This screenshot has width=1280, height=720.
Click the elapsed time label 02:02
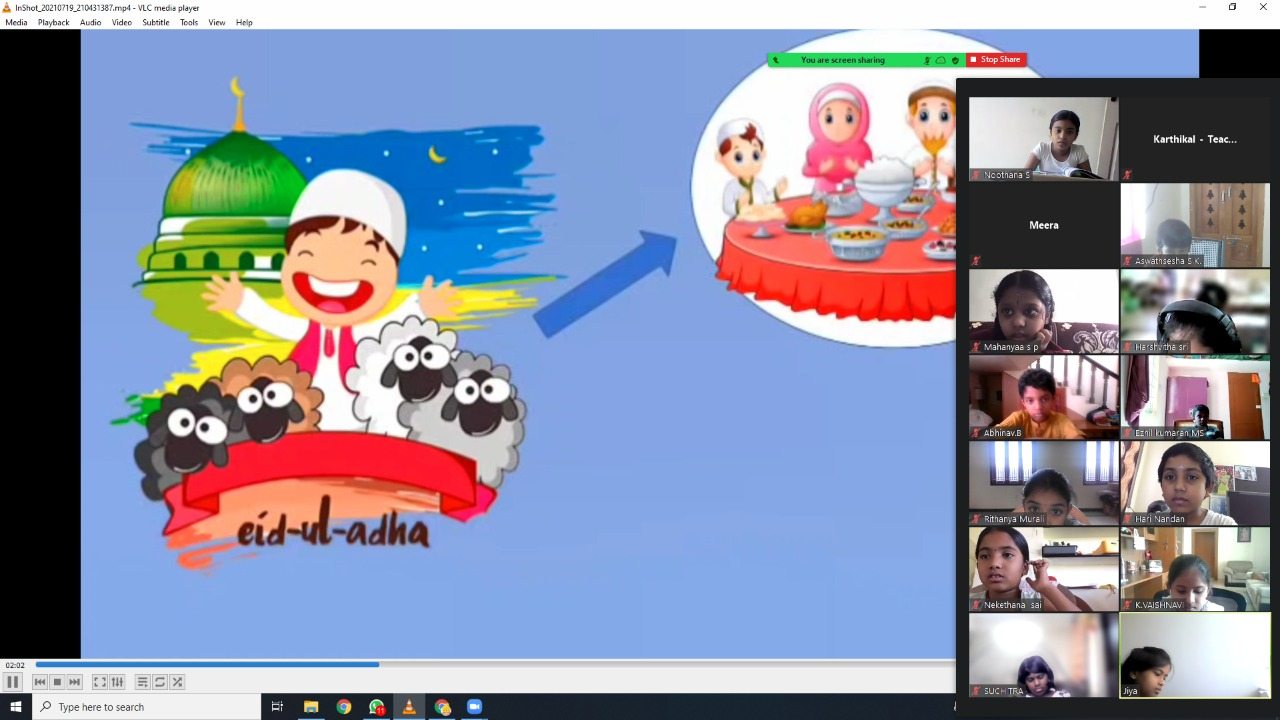click(x=15, y=665)
